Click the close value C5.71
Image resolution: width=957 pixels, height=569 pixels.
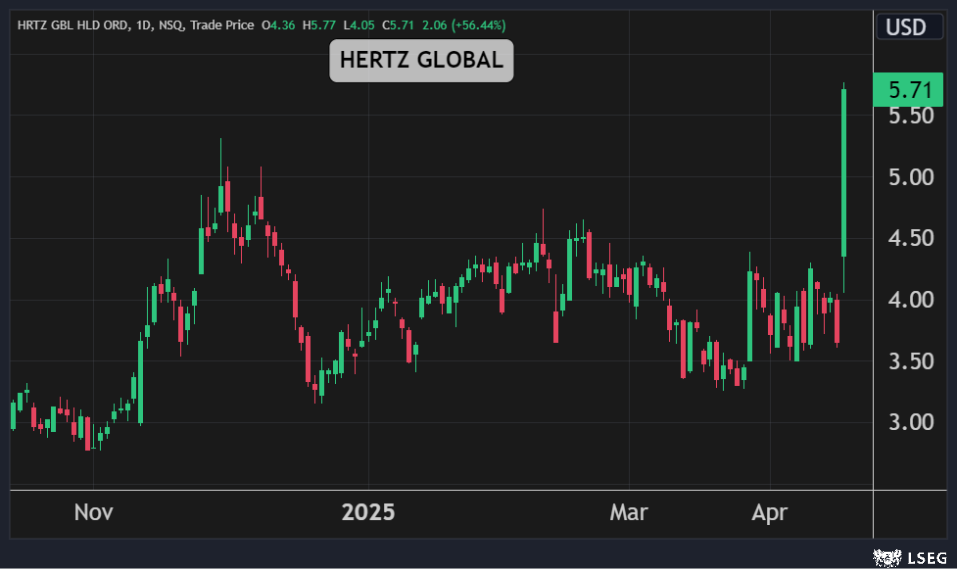[x=398, y=26]
